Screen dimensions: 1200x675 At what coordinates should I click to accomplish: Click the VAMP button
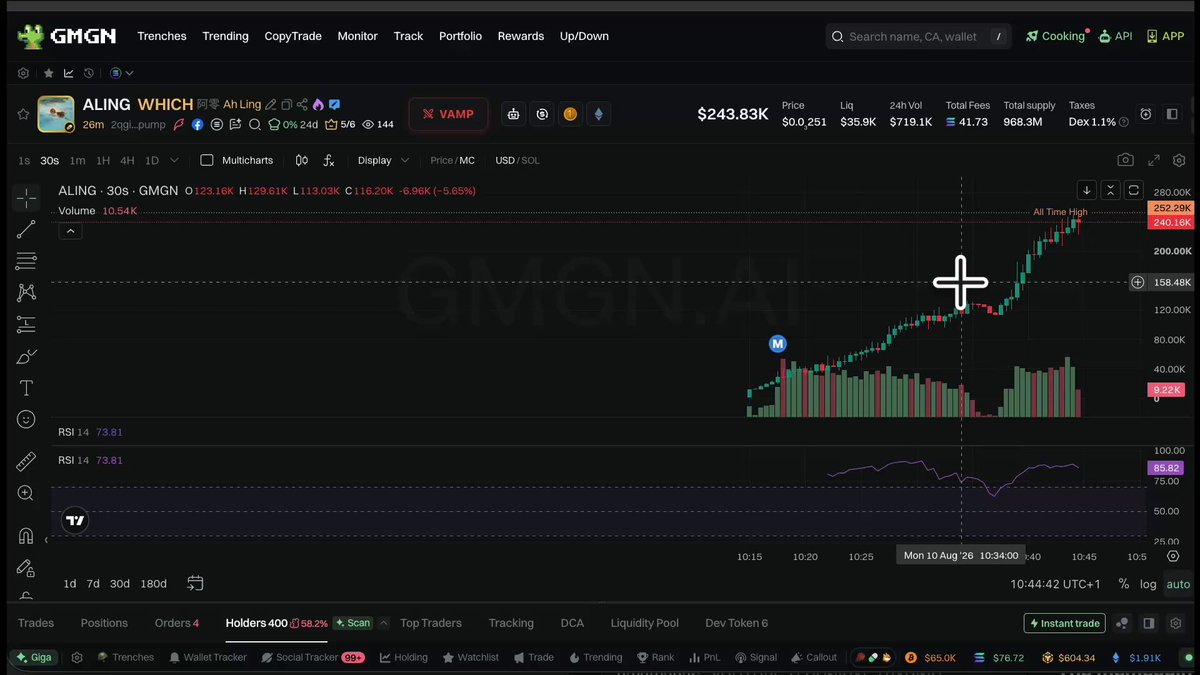click(448, 114)
